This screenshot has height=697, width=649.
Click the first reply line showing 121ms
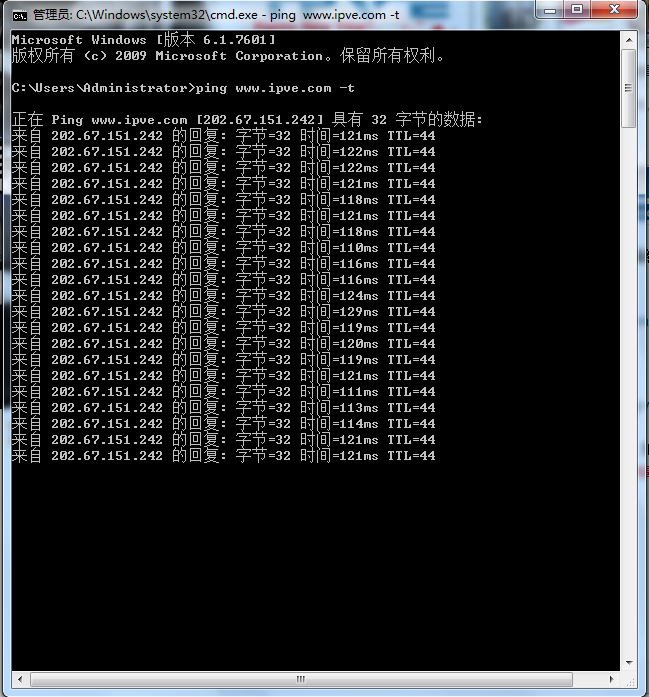224,136
